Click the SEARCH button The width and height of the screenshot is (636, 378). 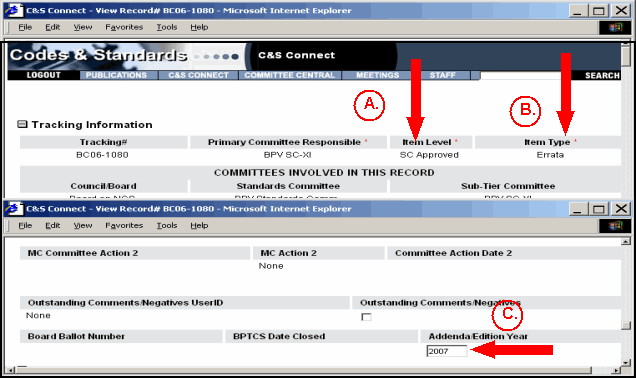point(602,75)
